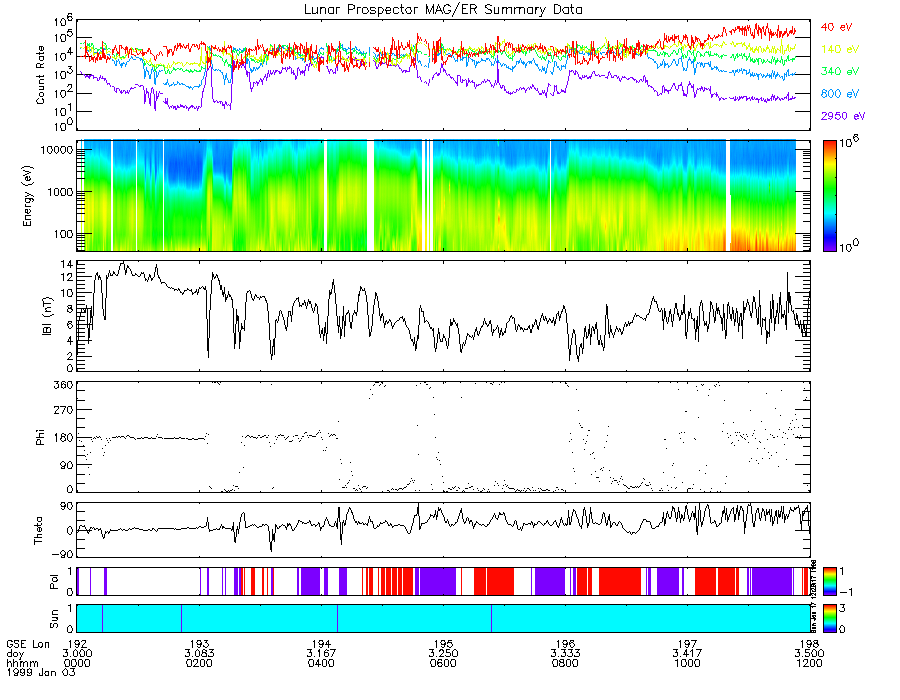Click the 'doy' row label

point(15,654)
